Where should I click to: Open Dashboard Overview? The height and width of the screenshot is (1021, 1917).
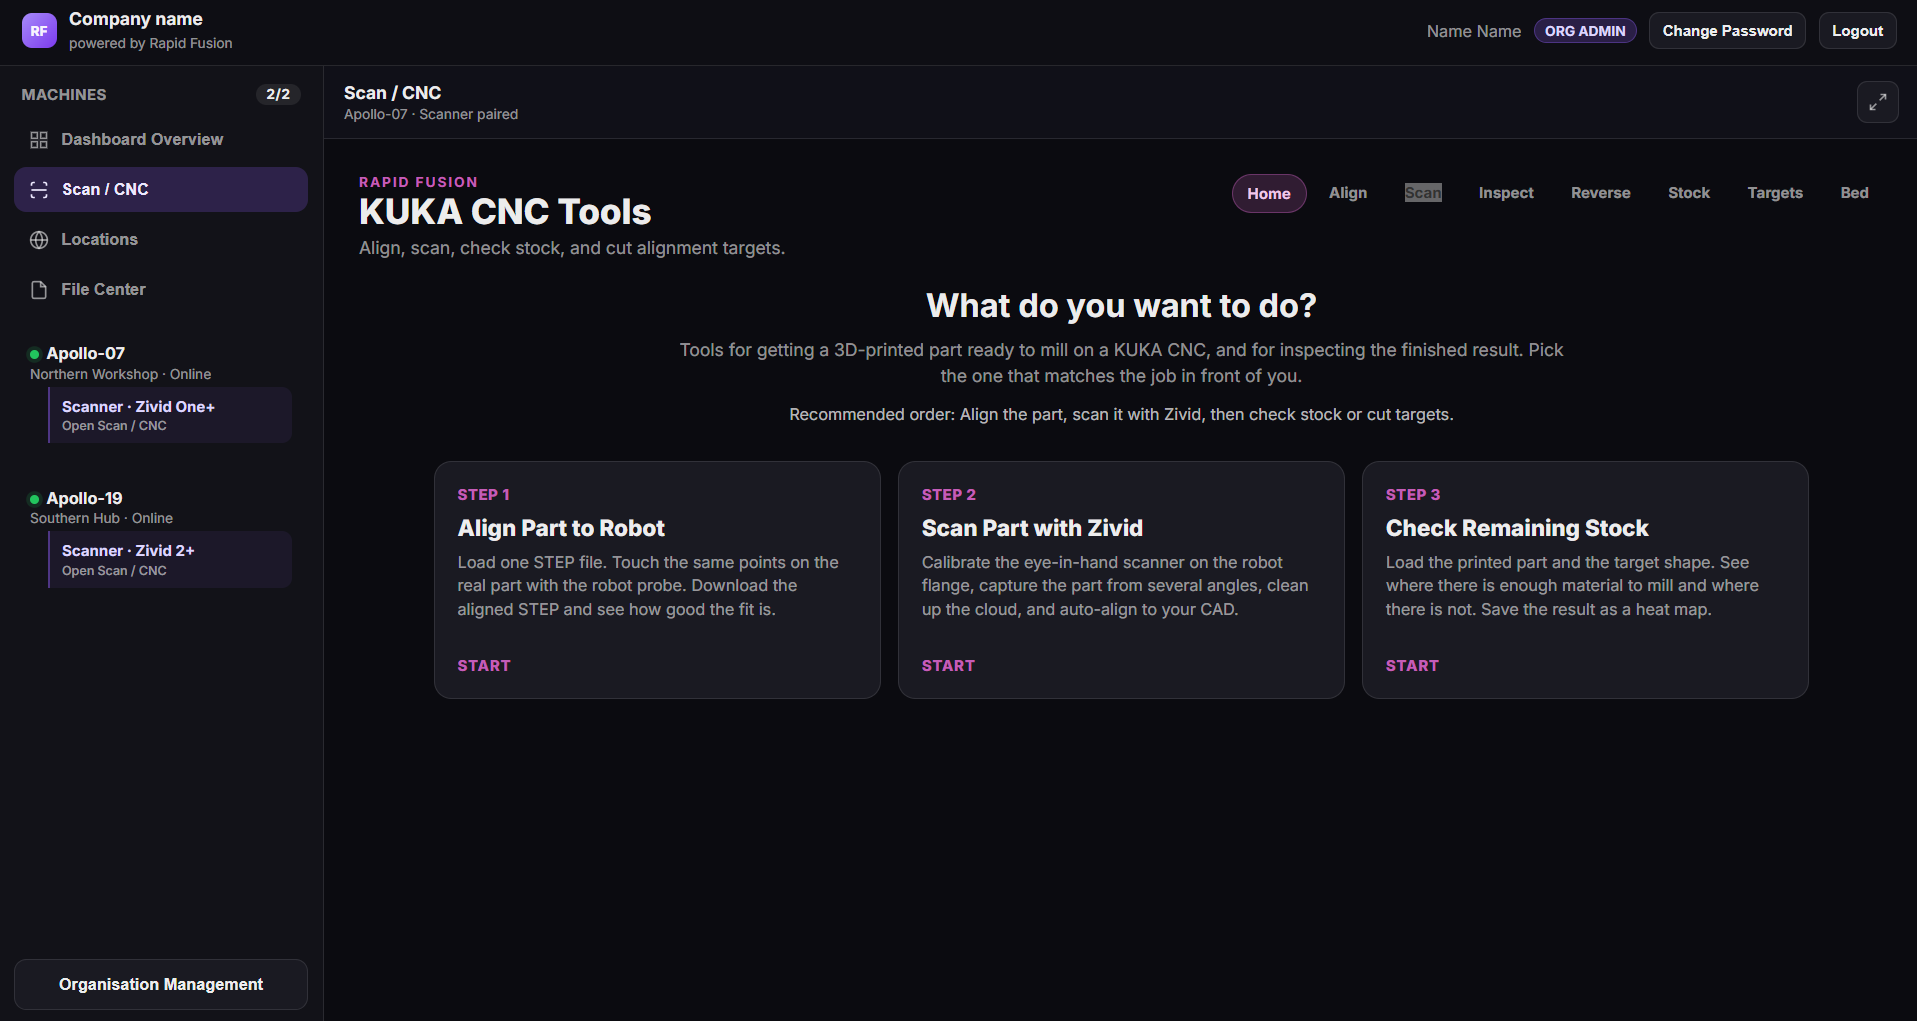click(161, 140)
